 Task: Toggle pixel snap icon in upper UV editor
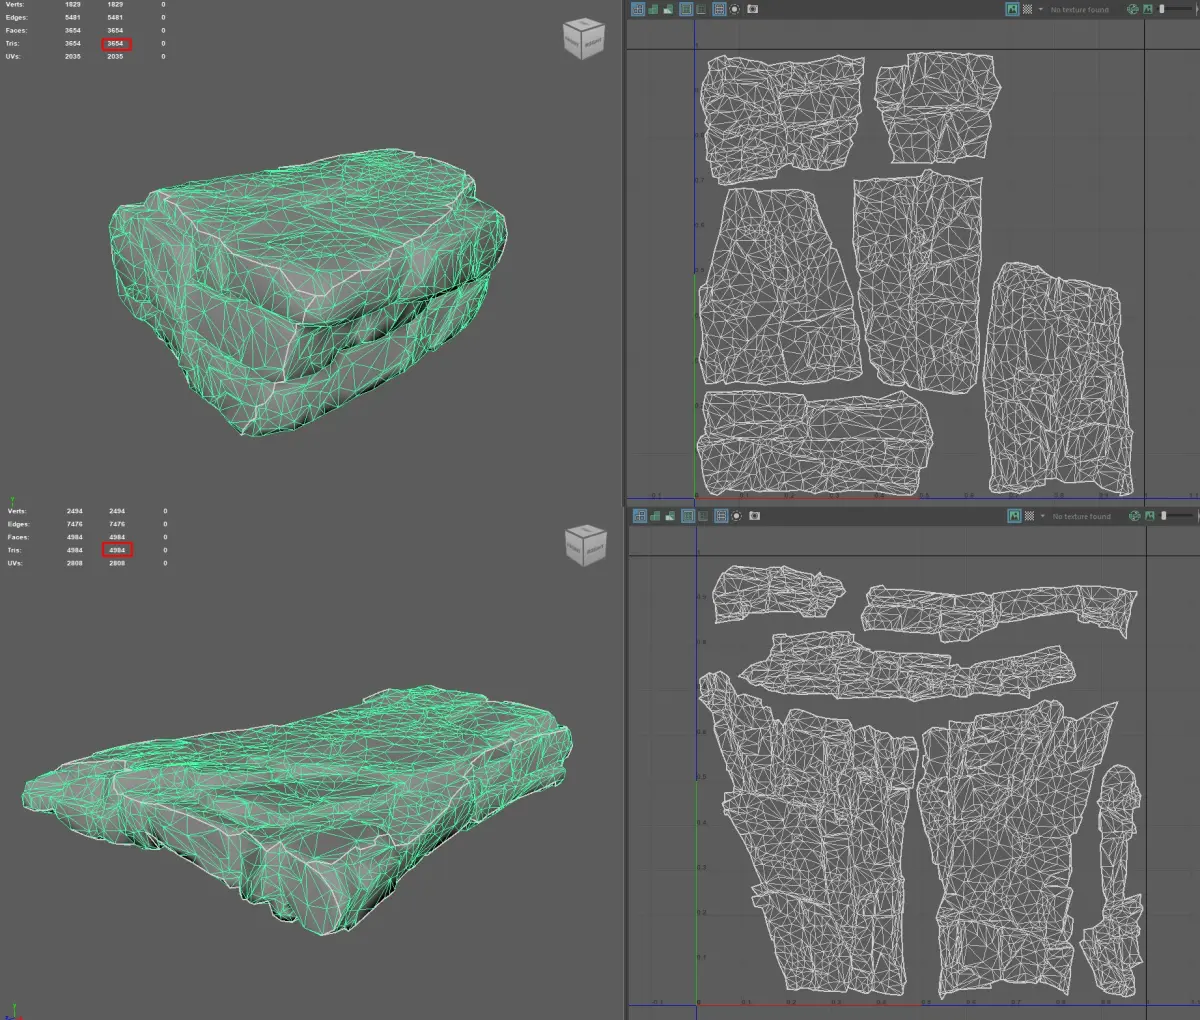tap(702, 9)
